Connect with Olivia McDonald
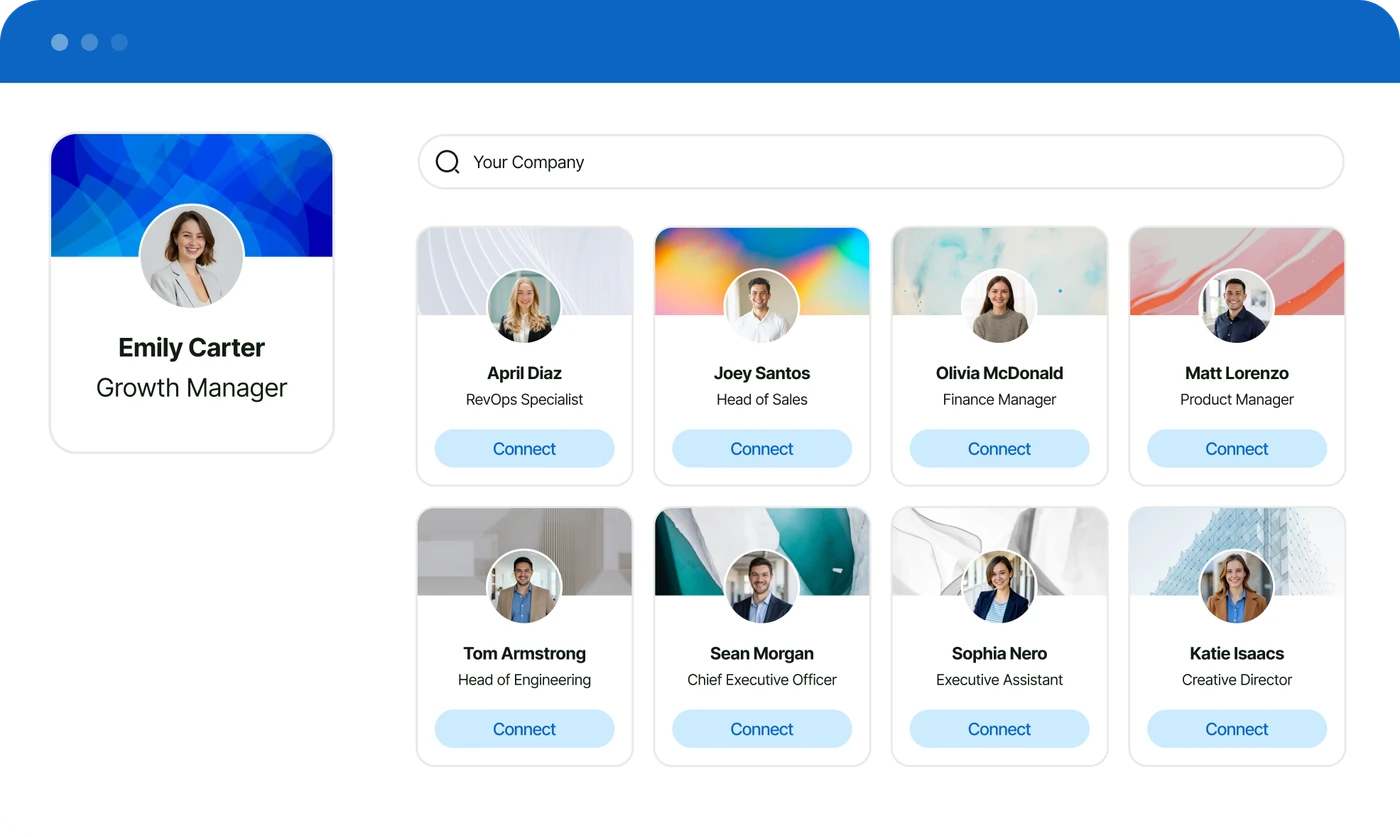The width and height of the screenshot is (1400, 837). [x=999, y=449]
